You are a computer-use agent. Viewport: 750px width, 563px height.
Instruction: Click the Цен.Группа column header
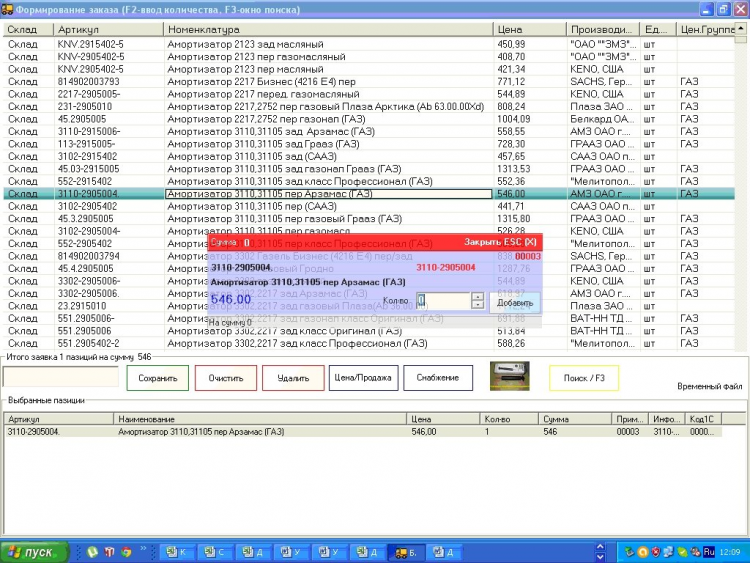[x=706, y=30]
